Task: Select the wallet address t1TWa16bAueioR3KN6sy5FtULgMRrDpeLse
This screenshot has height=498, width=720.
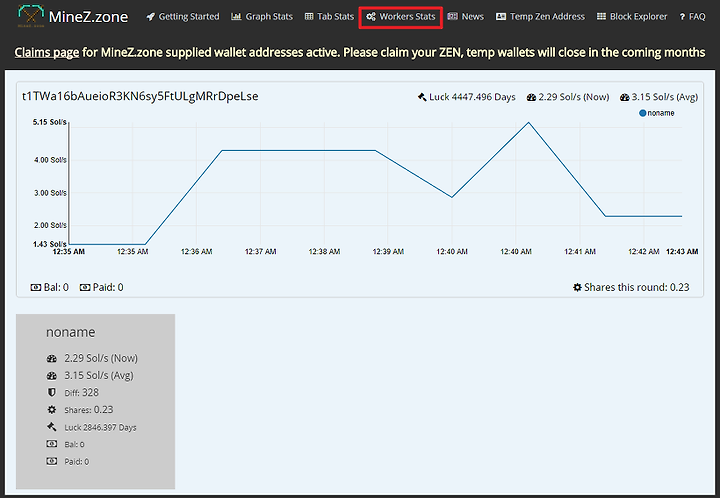Action: pyautogui.click(x=140, y=96)
